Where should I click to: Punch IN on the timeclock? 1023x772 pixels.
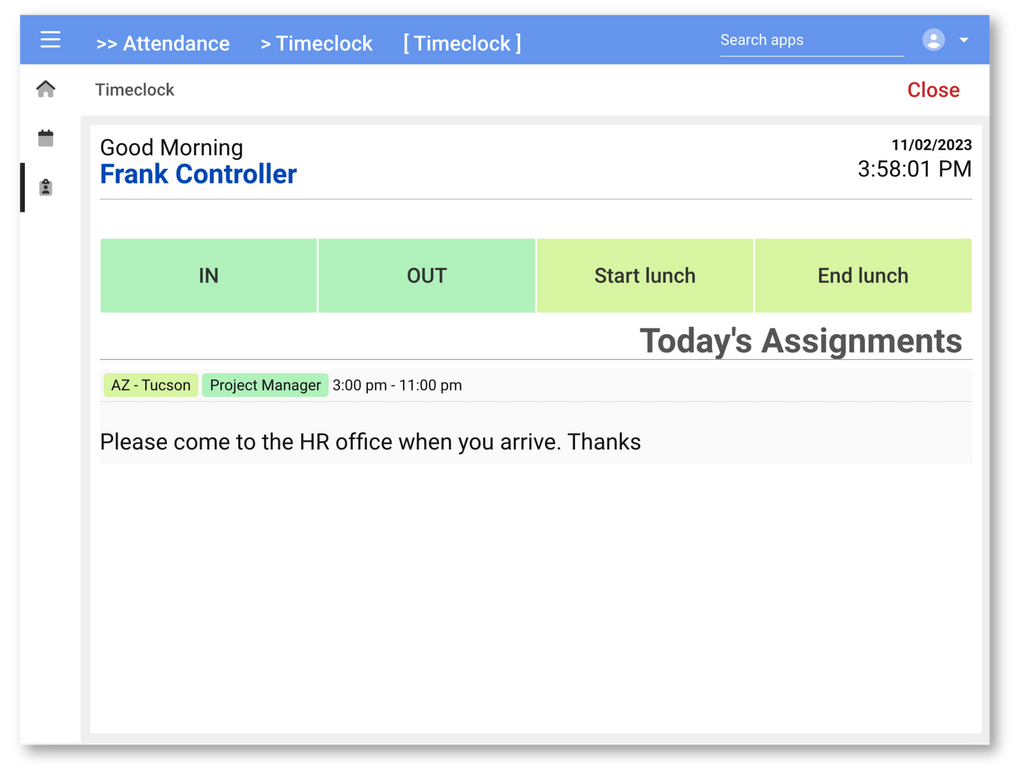[x=208, y=276]
